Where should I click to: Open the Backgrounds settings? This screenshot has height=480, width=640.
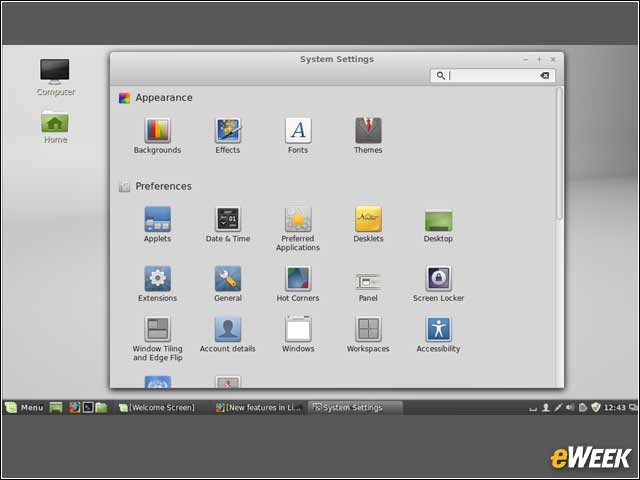click(158, 136)
